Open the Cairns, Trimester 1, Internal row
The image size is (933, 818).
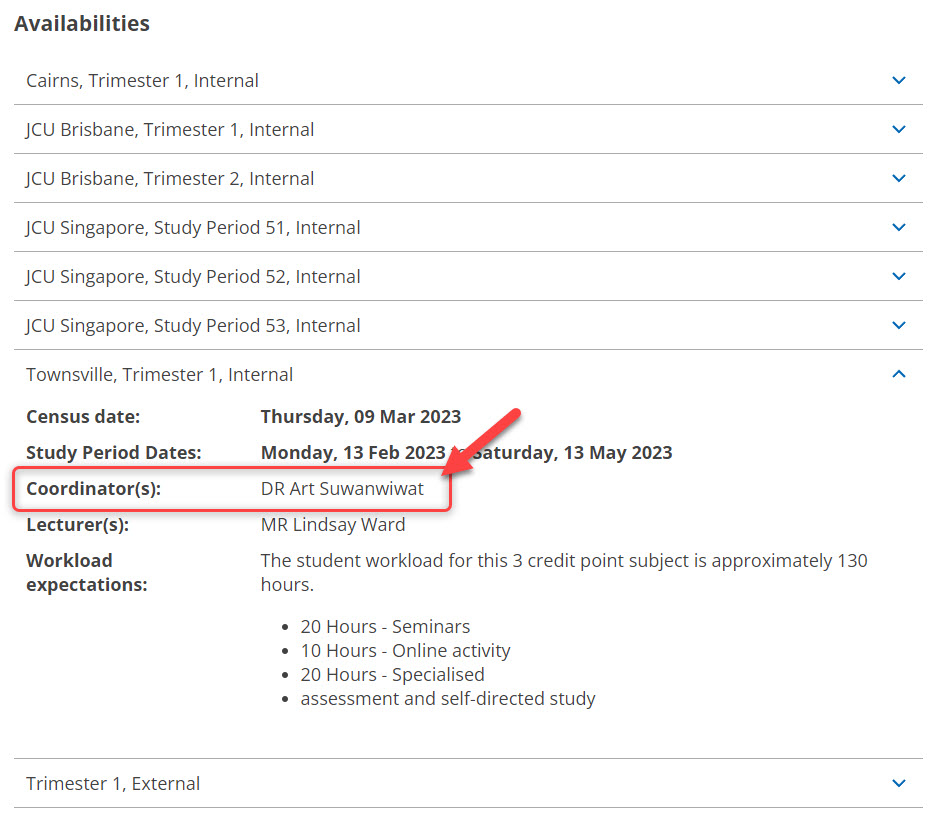pos(468,80)
